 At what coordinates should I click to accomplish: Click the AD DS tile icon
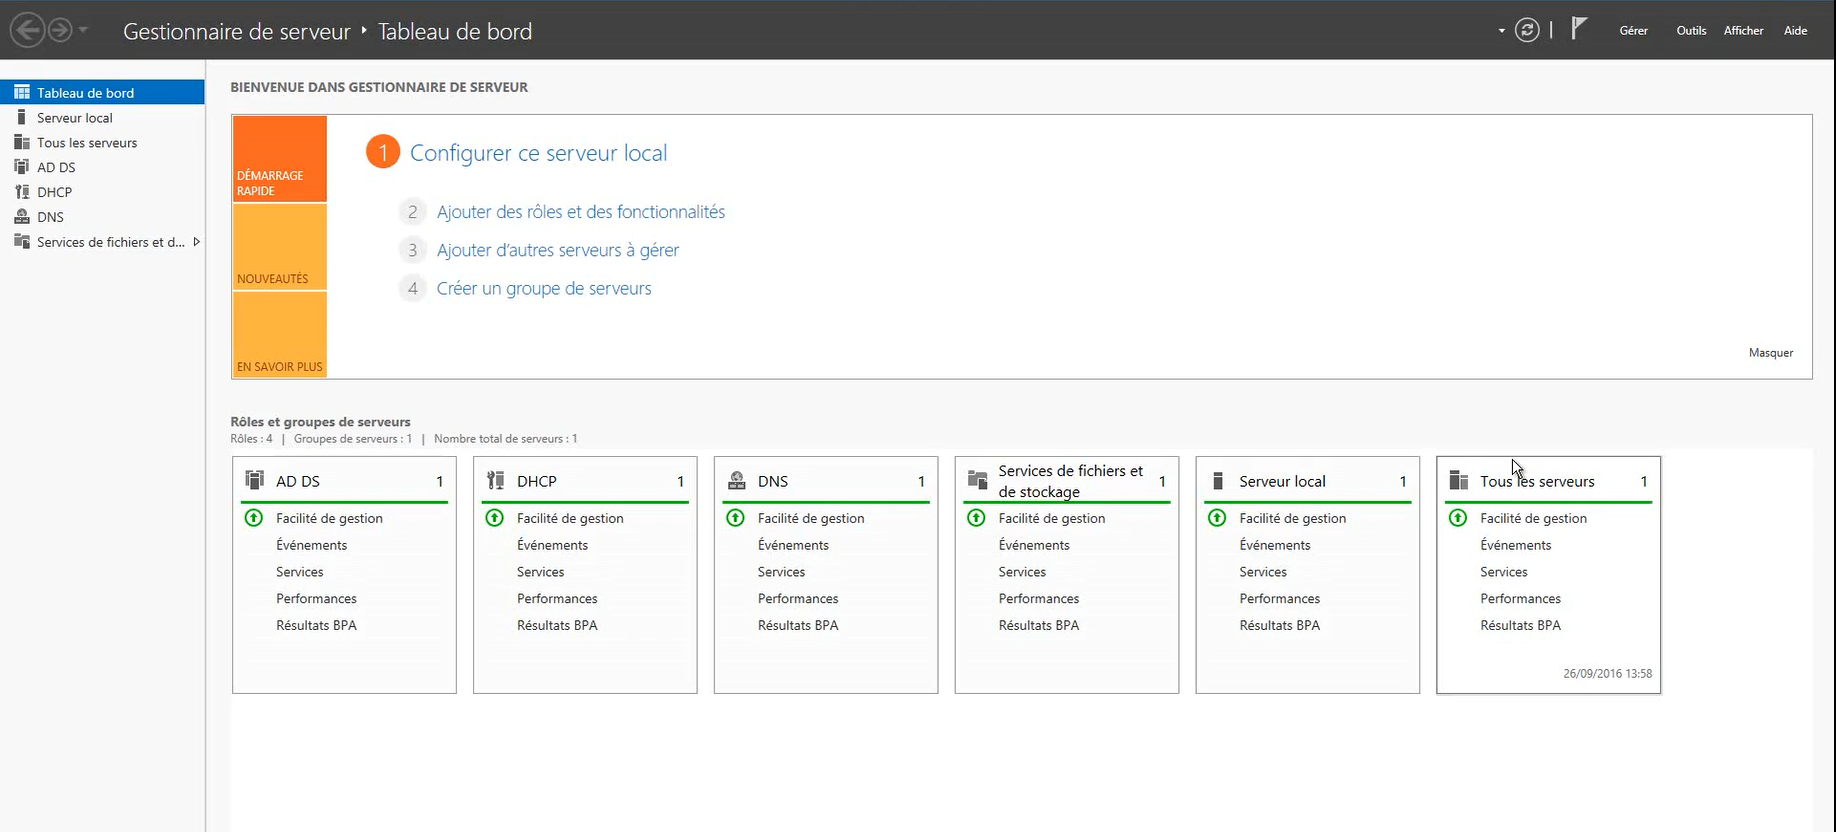click(255, 481)
